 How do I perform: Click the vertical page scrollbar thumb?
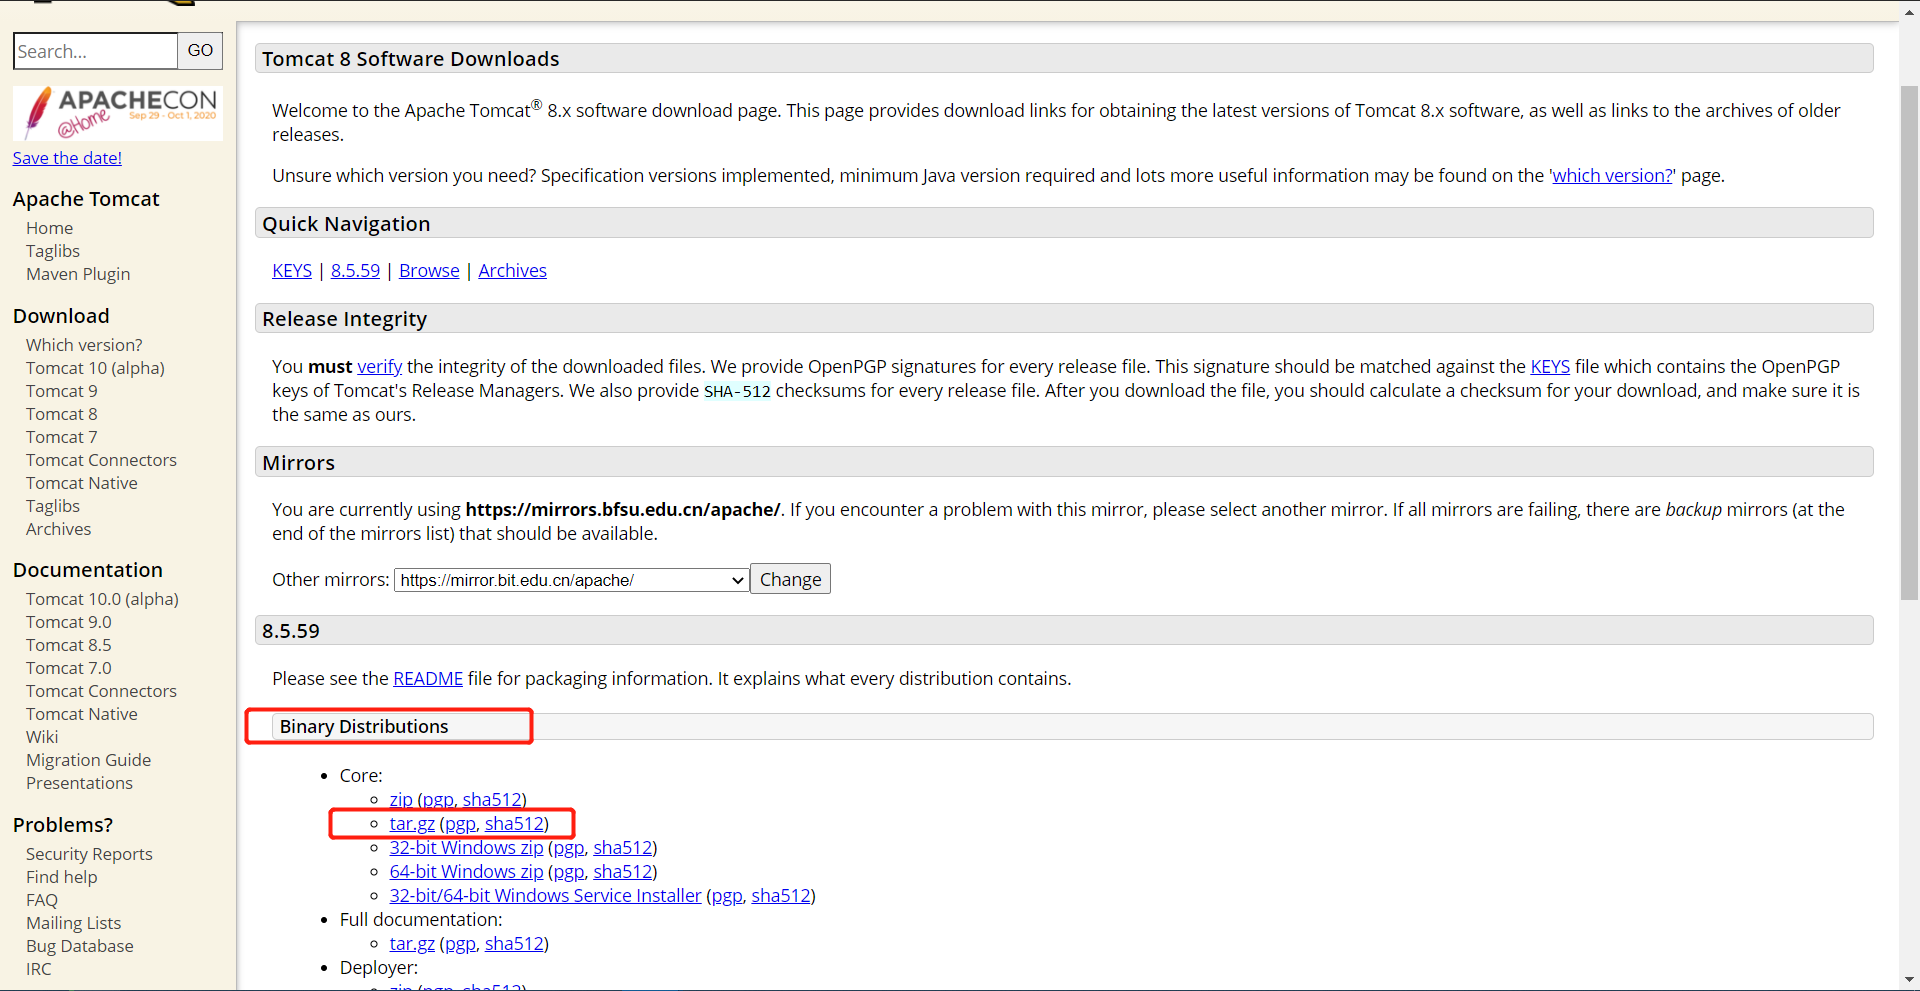pos(1909,342)
